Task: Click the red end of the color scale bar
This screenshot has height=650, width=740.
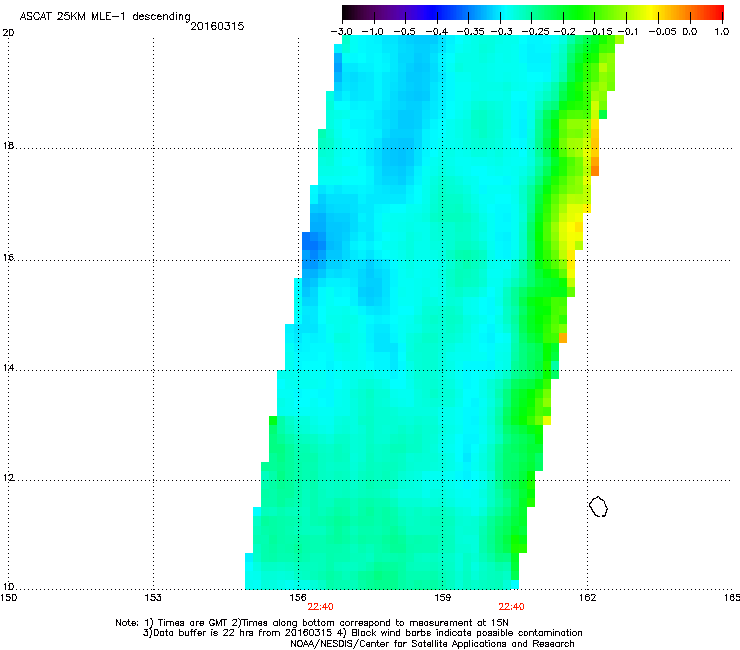Action: click(x=715, y=13)
